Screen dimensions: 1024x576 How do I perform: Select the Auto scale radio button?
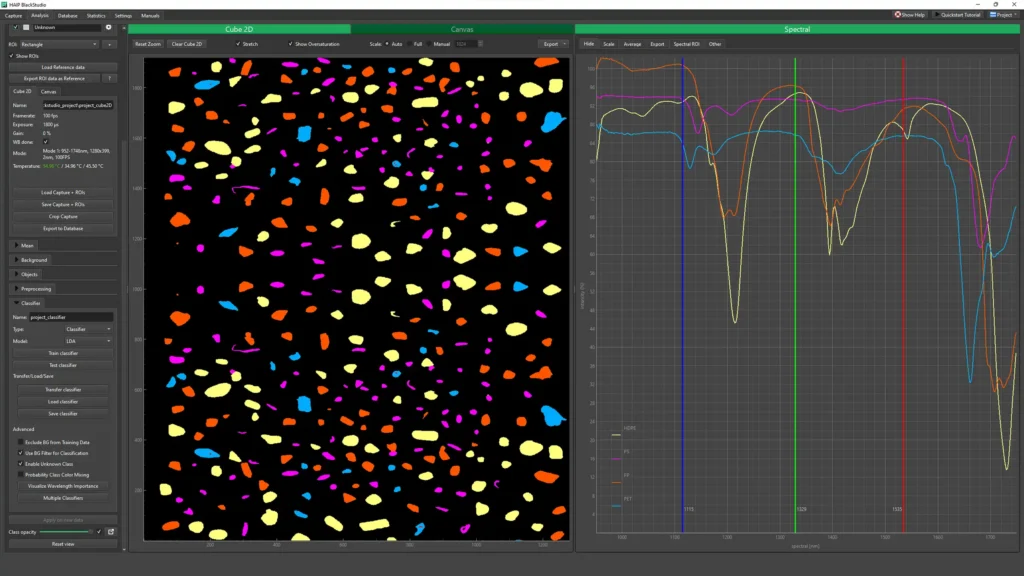pyautogui.click(x=387, y=44)
